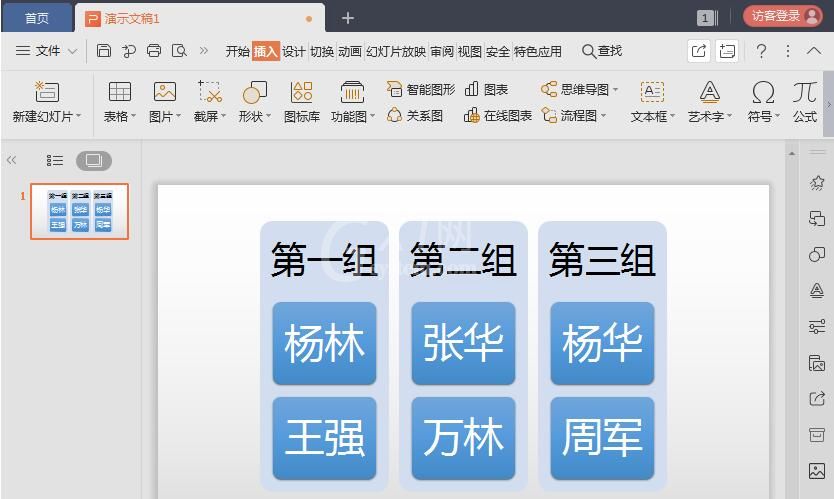Insert a 智能图形 smart graphic

[421, 89]
